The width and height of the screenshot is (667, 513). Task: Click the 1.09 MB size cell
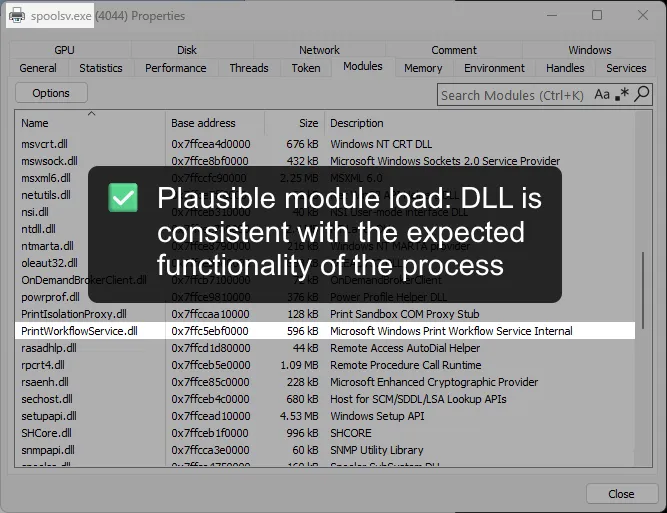(x=299, y=365)
